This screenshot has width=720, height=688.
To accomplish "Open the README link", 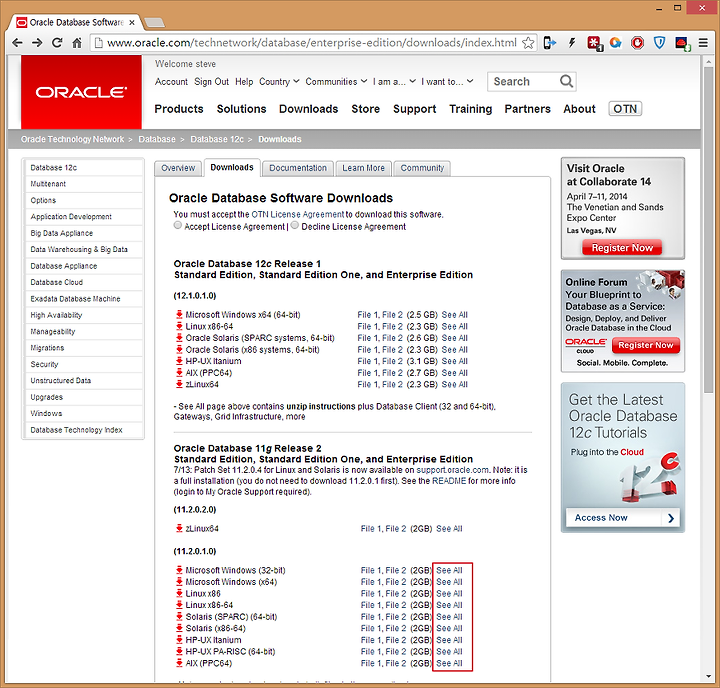I will pos(449,481).
